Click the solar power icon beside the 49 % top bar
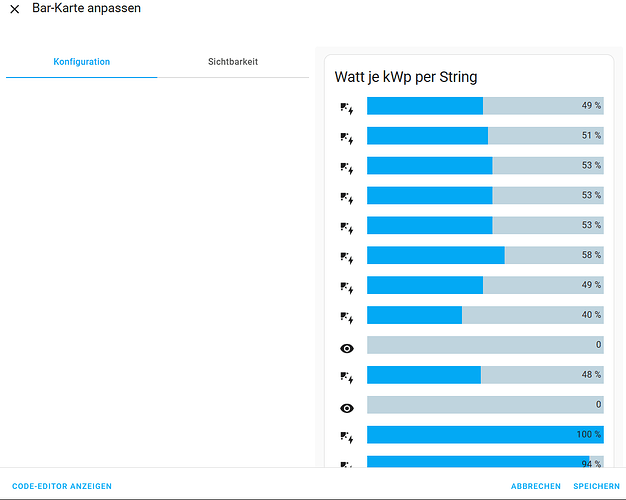The height and width of the screenshot is (500, 626). coord(347,107)
